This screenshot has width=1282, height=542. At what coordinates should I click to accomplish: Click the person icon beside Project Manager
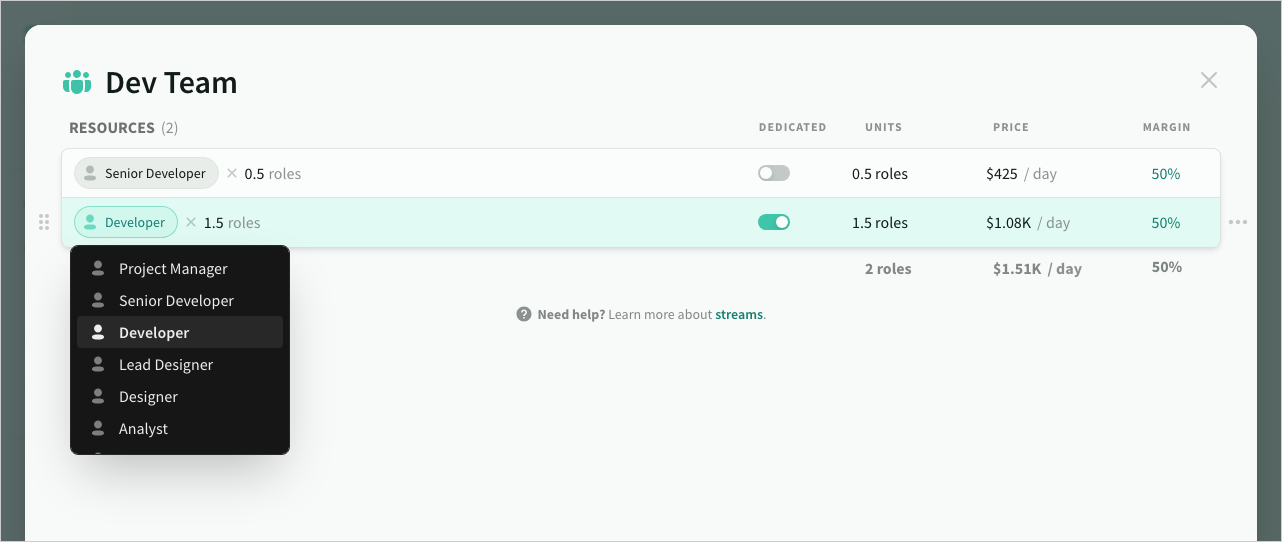click(98, 268)
